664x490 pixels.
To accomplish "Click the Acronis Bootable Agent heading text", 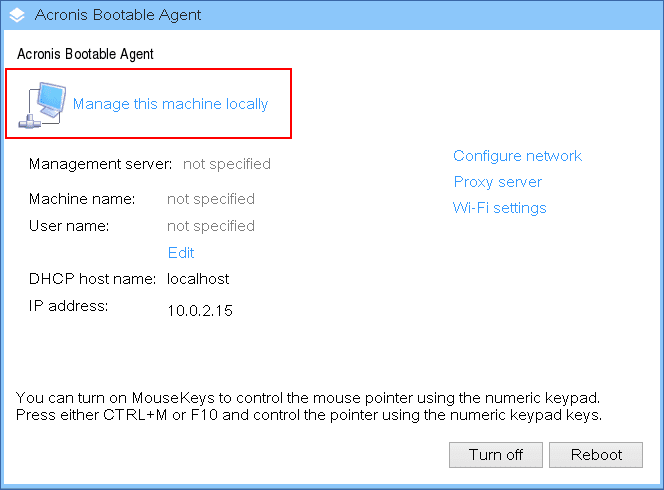I will [85, 53].
